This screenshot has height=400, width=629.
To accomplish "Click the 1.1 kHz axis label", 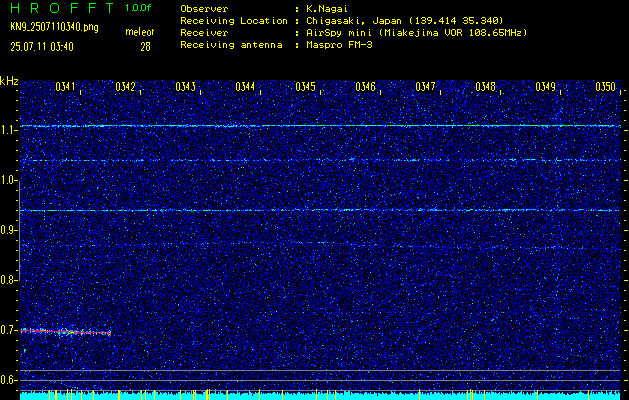I will click(x=8, y=130).
